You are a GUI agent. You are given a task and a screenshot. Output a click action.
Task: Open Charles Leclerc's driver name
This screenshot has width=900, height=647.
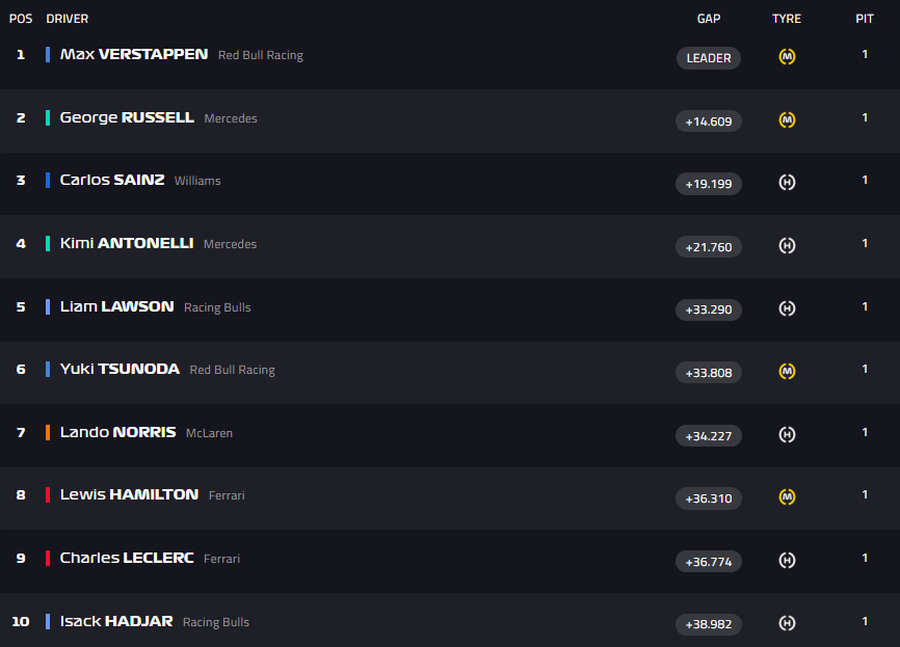point(127,558)
